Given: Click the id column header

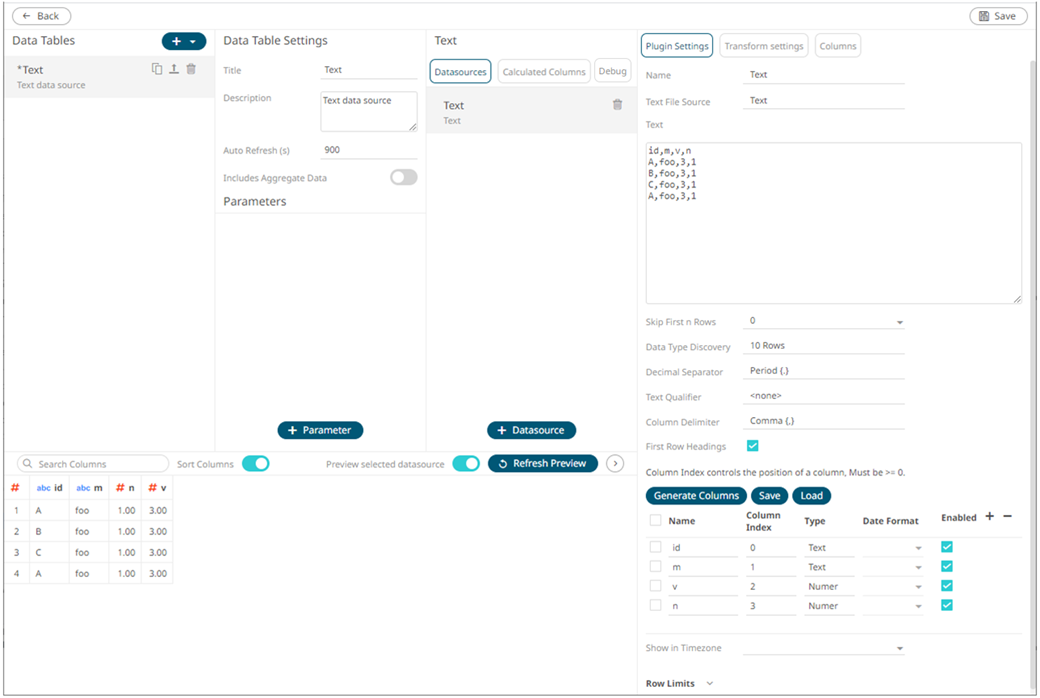Looking at the screenshot, I should pyautogui.click(x=49, y=488).
